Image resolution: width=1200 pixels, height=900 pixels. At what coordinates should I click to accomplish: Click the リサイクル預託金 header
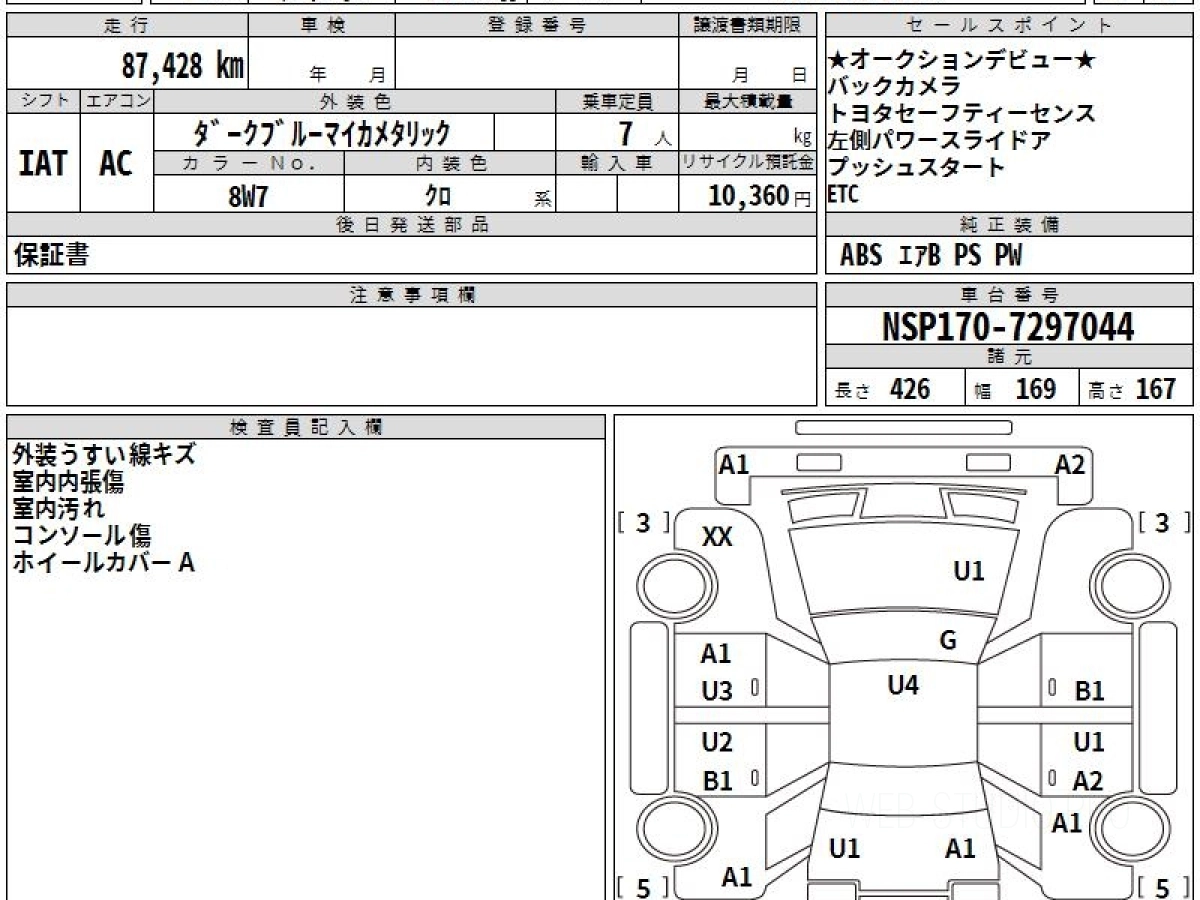(x=747, y=163)
